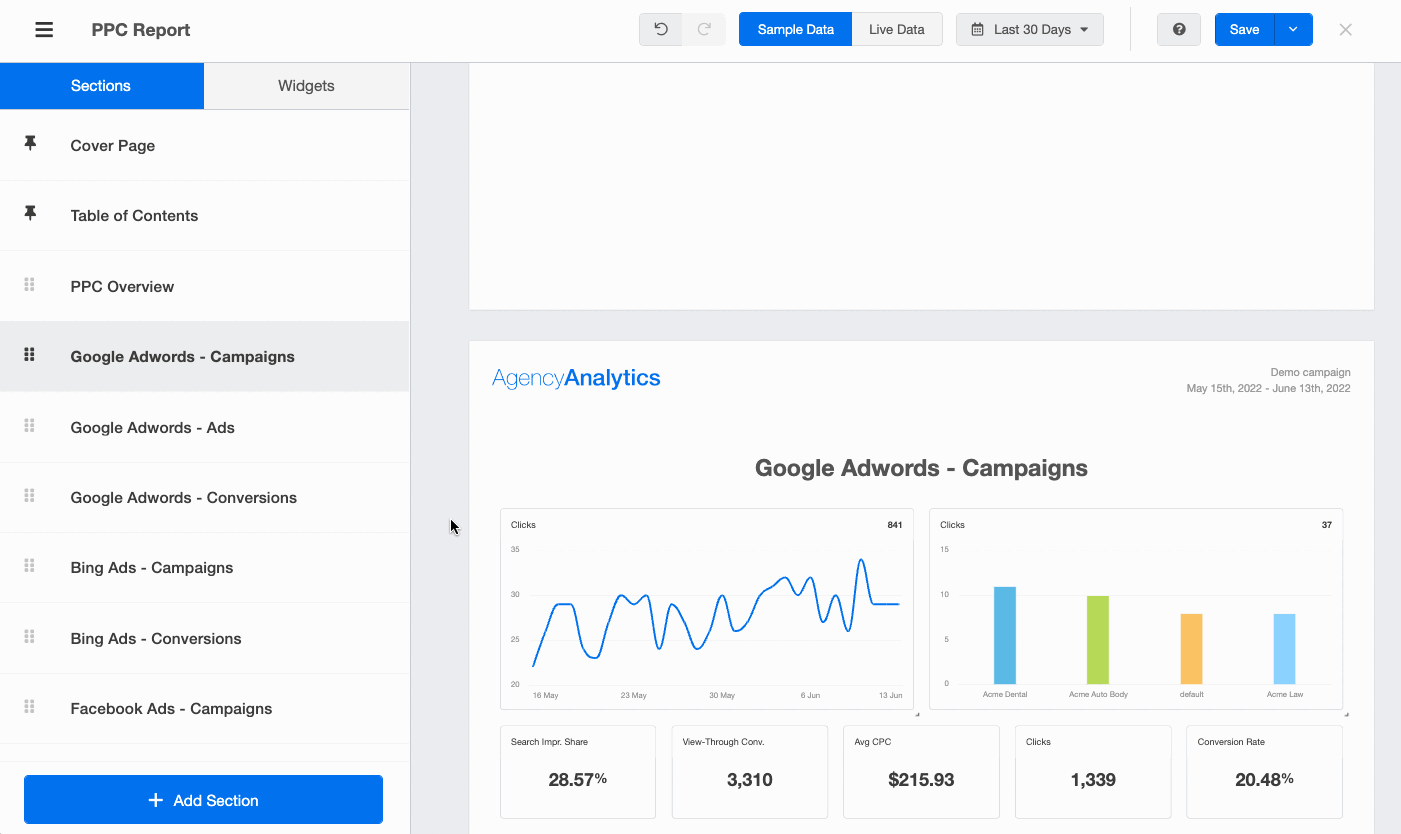
Task: Click the Redo arrow icon
Action: [x=703, y=29]
